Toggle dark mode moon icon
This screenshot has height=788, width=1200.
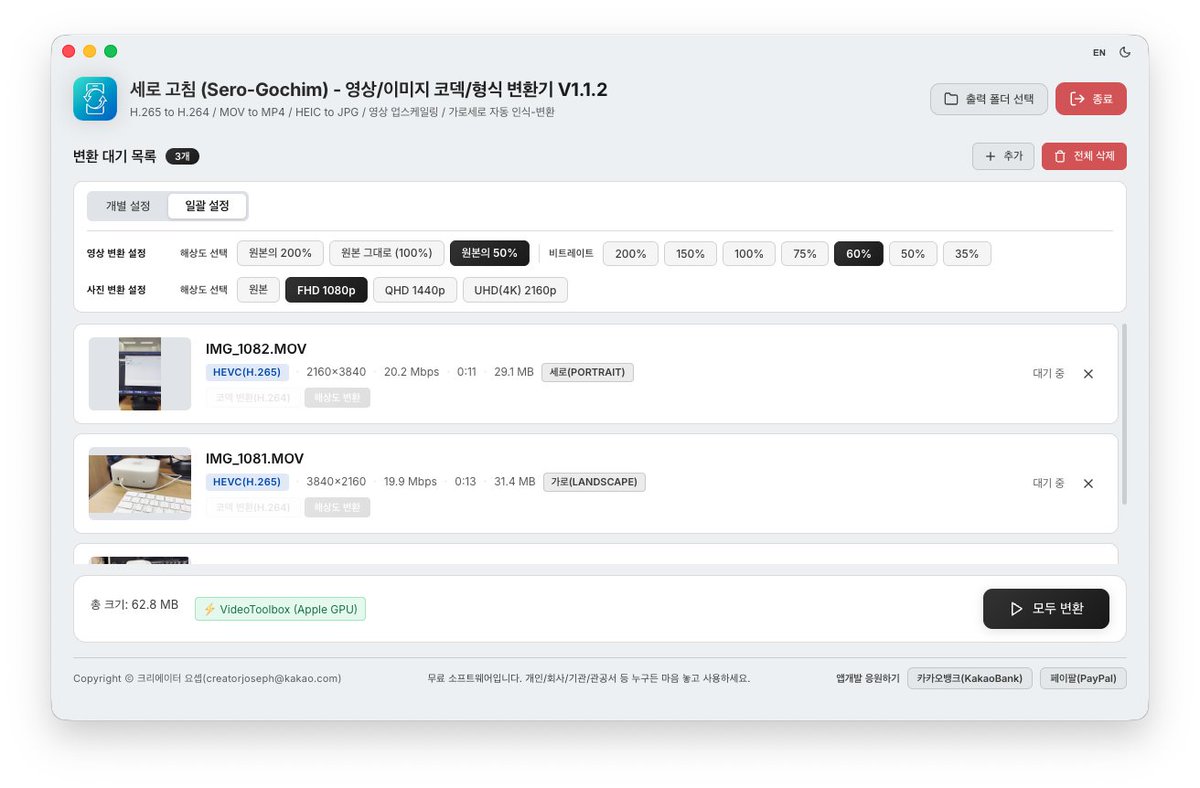(x=1125, y=52)
